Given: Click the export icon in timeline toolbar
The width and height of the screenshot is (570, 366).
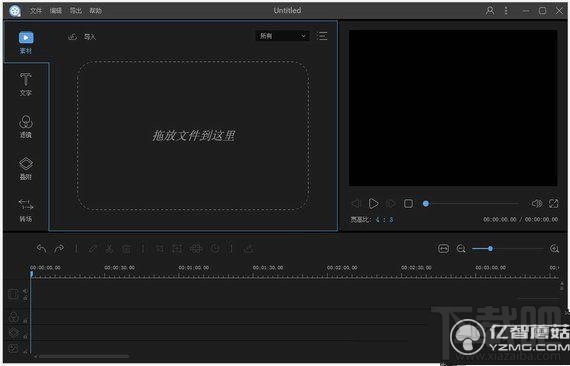Looking at the screenshot, I should [x=249, y=249].
